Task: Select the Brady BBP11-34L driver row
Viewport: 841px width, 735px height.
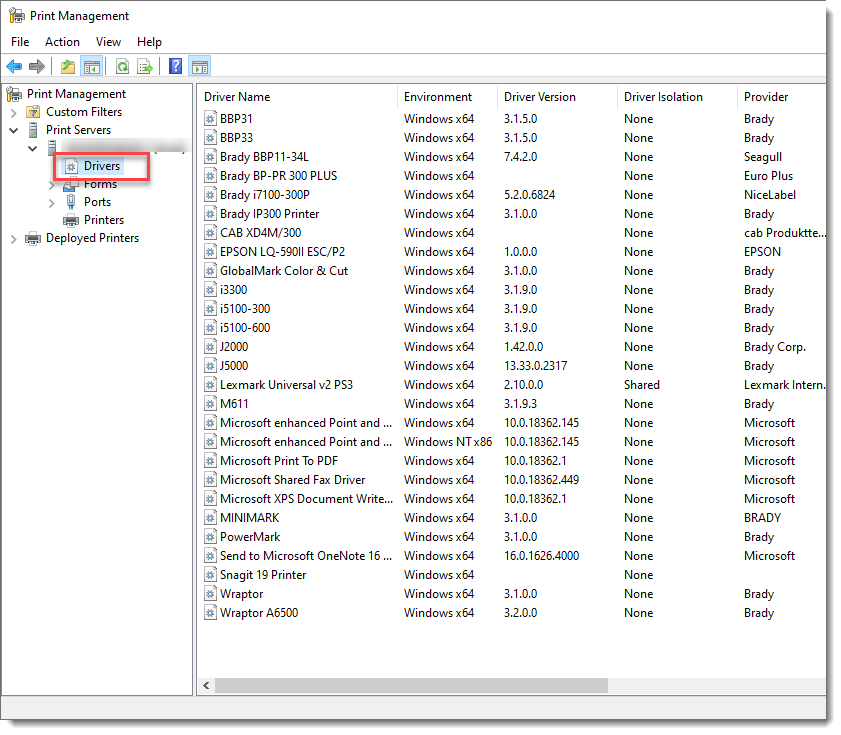Action: (x=512, y=157)
